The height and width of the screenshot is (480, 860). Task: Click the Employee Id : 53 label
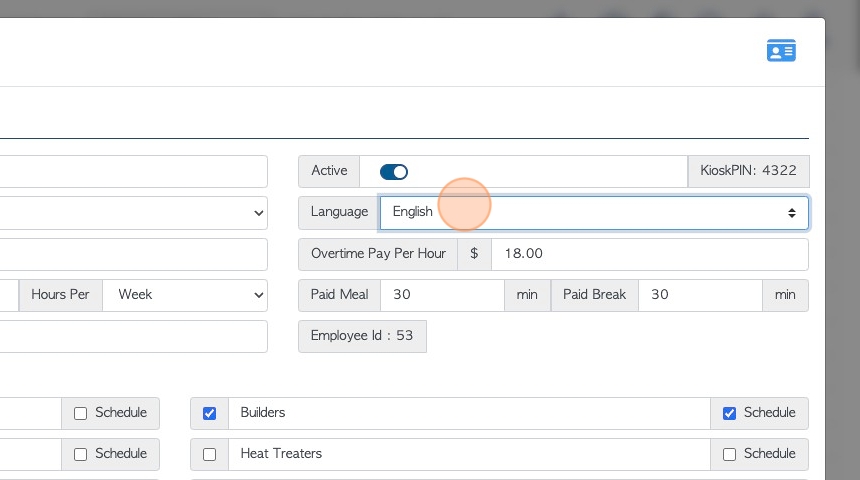(362, 336)
